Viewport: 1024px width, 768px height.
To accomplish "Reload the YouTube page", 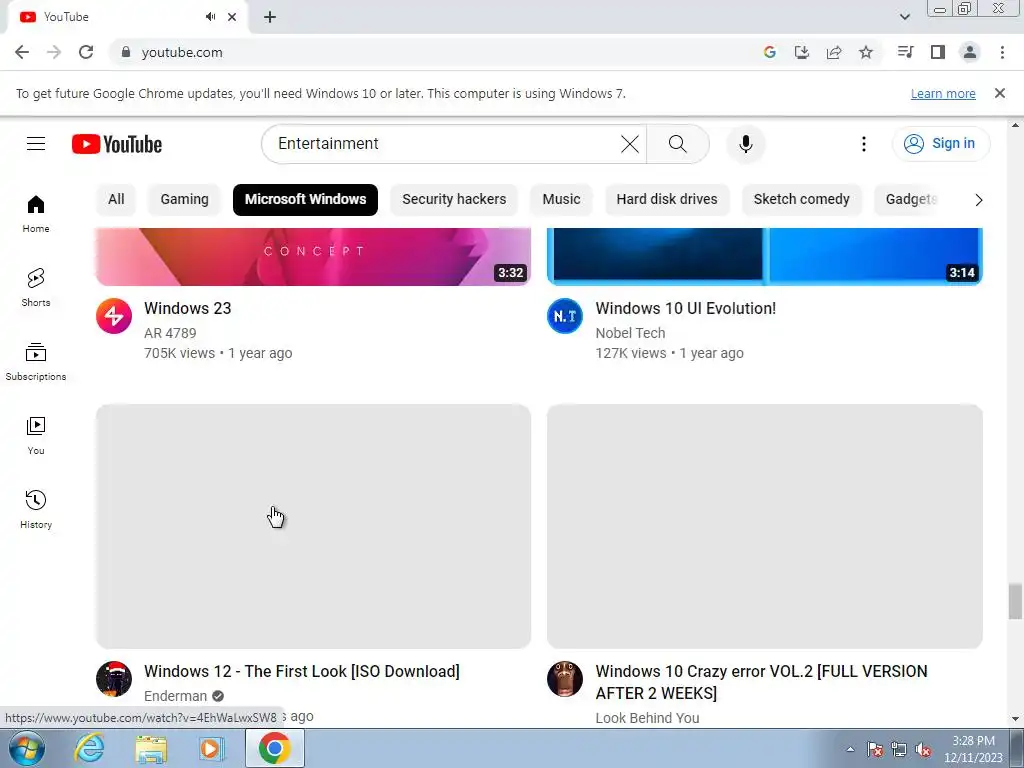I will (x=86, y=52).
